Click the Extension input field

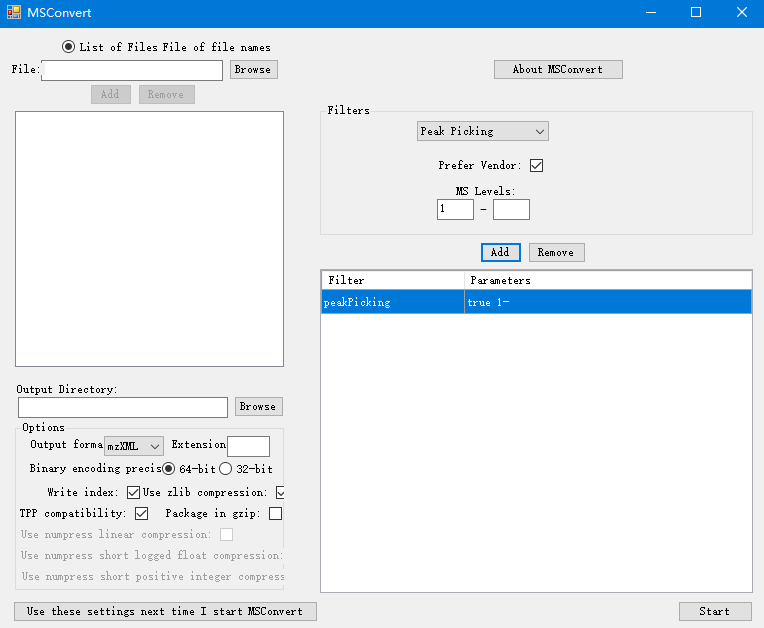(x=248, y=446)
